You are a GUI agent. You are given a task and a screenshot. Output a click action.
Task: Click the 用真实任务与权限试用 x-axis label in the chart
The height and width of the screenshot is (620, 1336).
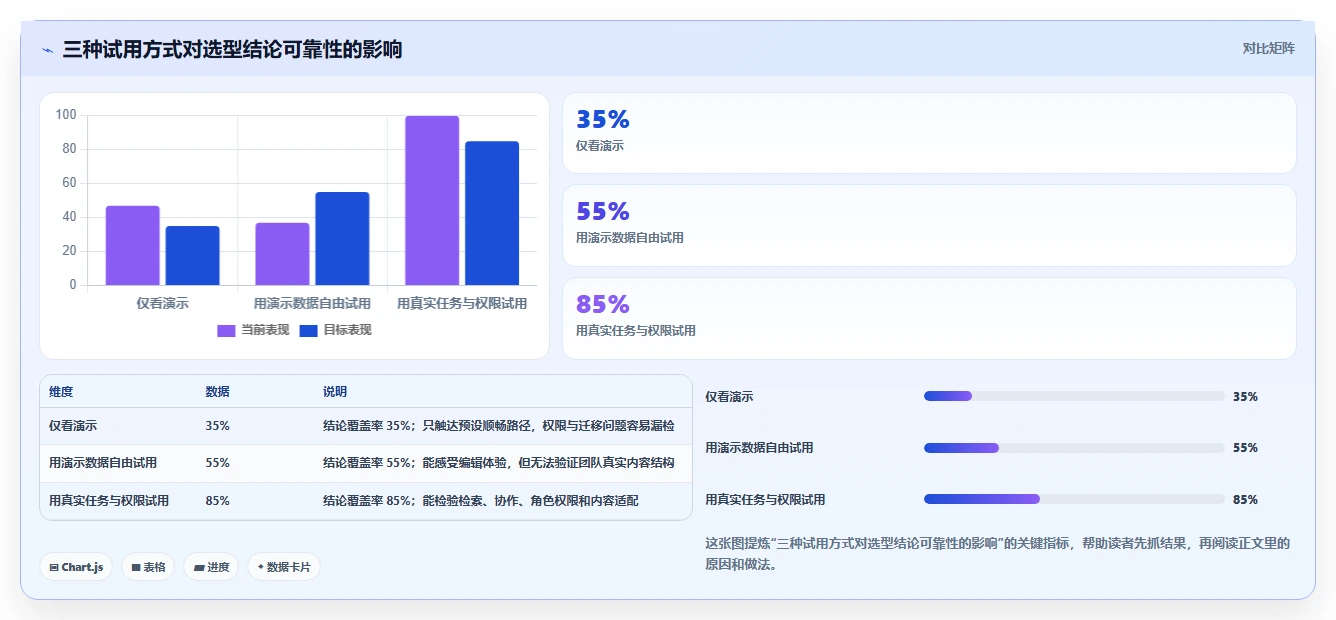(462, 303)
